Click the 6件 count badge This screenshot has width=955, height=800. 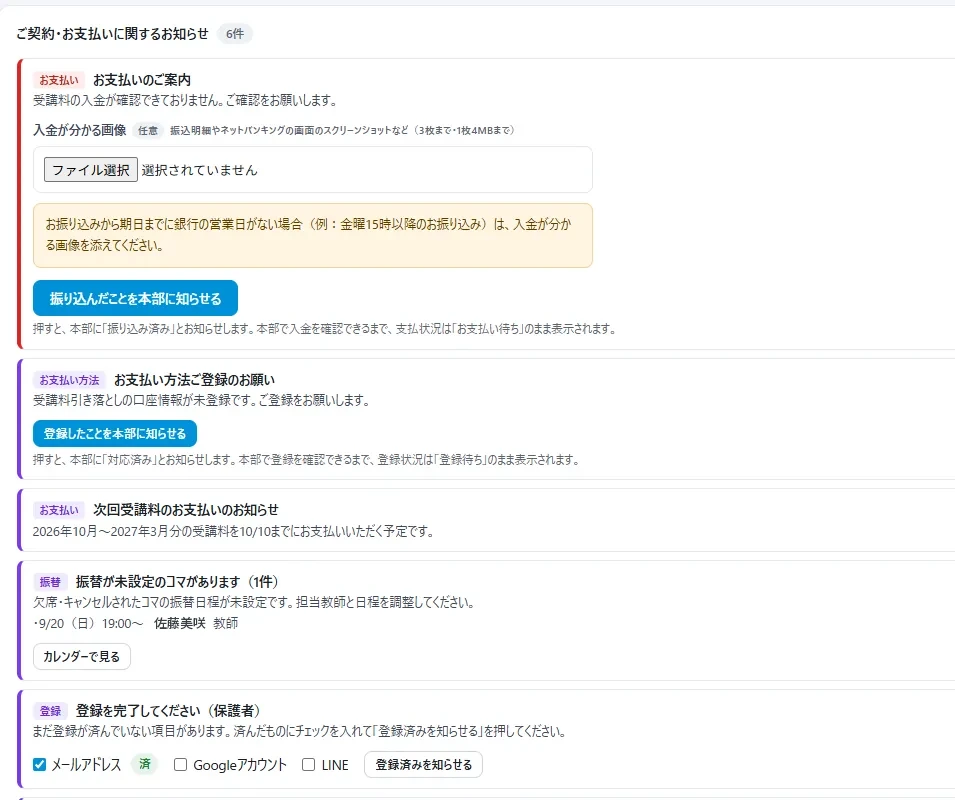(234, 34)
